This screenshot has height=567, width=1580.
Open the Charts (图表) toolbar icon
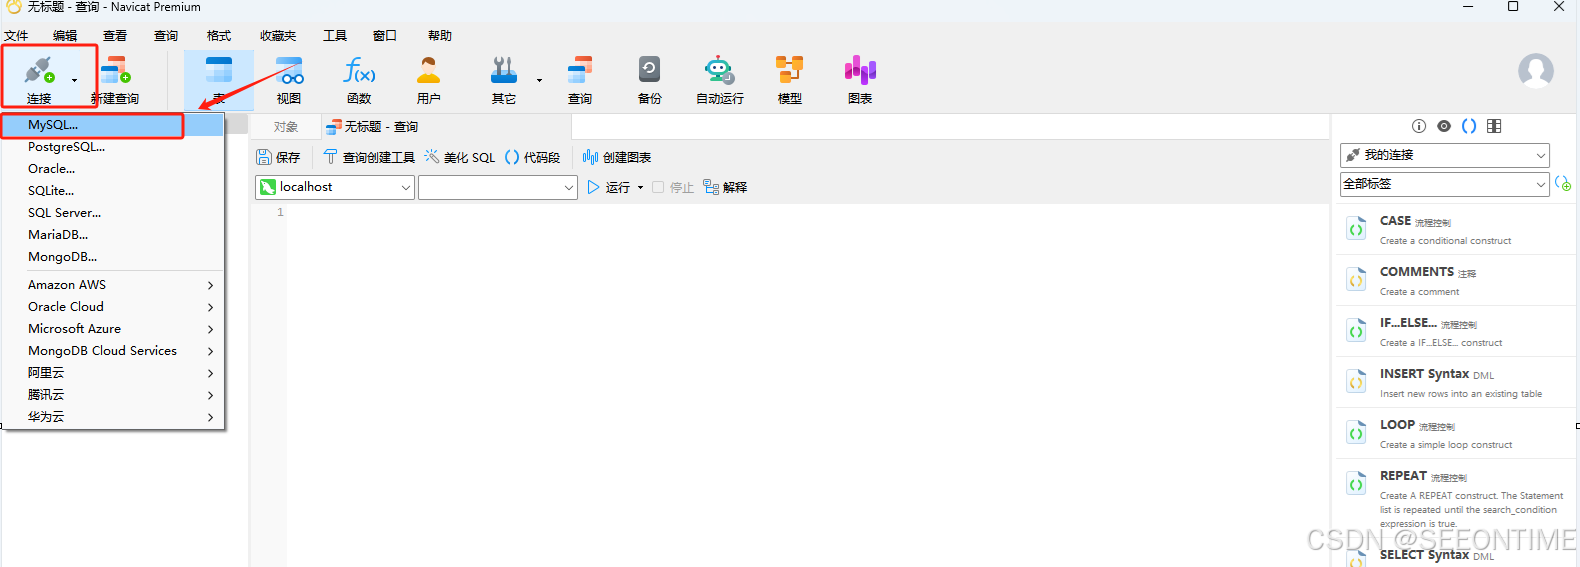pos(860,71)
